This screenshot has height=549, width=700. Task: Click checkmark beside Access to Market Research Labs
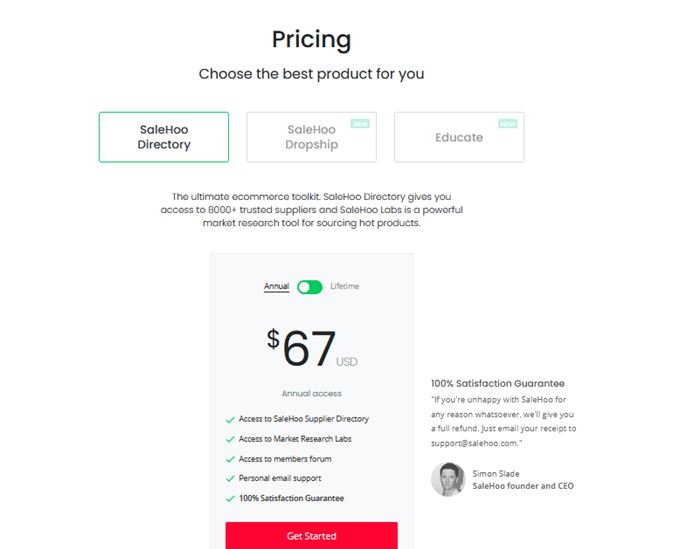[x=231, y=440]
